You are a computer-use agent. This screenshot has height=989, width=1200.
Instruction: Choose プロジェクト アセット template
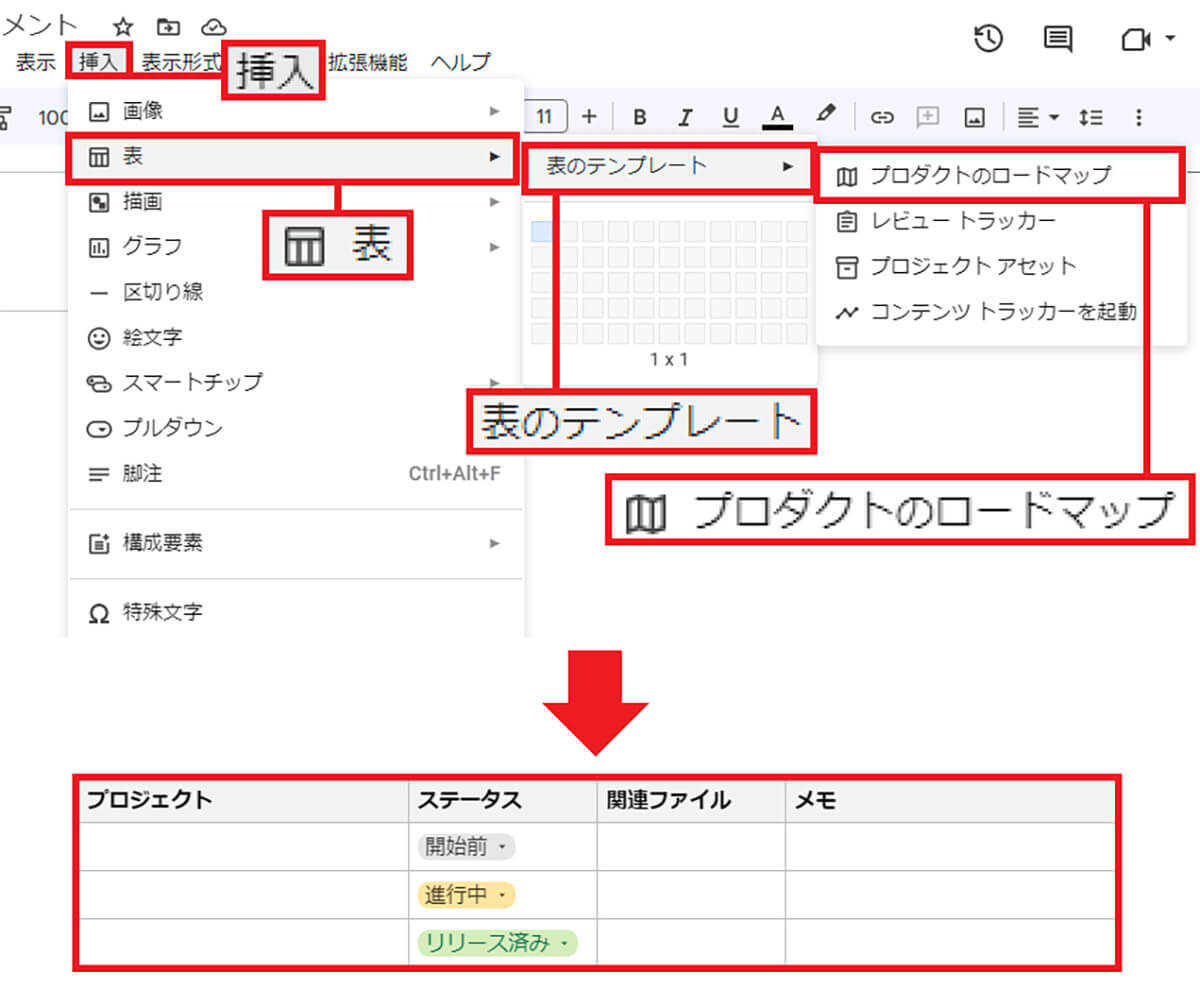click(x=1000, y=267)
